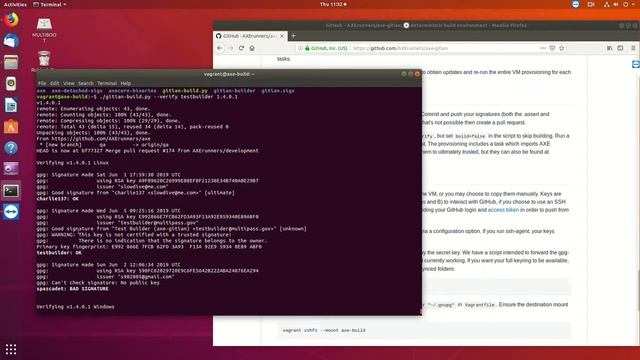Open the network status icon in top bar
Viewport: 640px width, 360px height.
607,4
